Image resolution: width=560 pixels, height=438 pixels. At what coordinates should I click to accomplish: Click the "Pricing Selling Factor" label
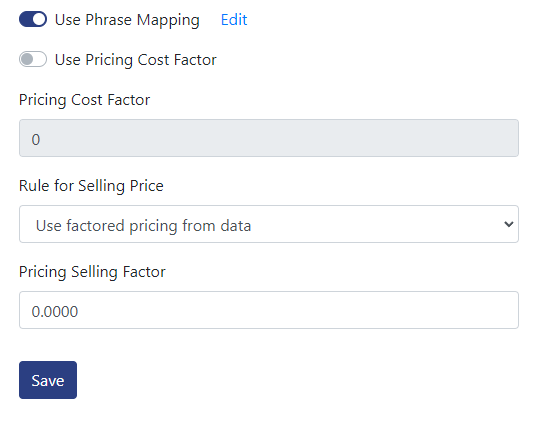(92, 272)
